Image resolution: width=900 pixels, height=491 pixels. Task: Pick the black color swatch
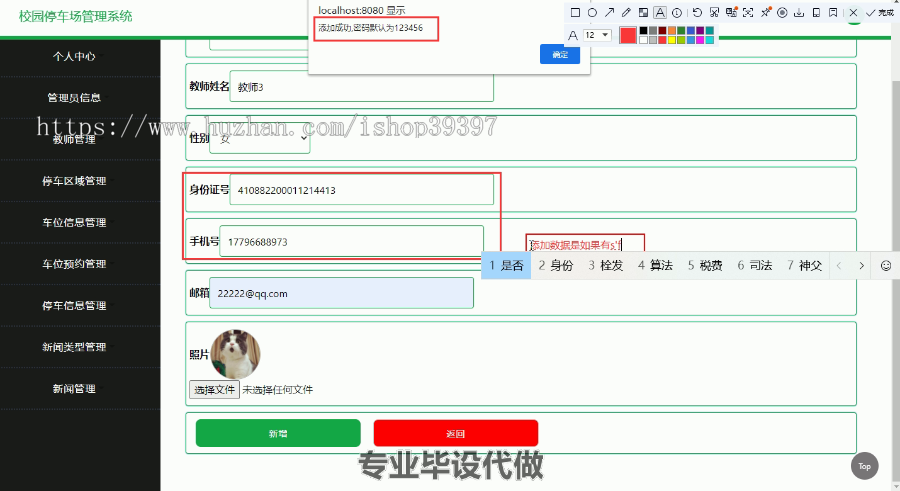(643, 30)
